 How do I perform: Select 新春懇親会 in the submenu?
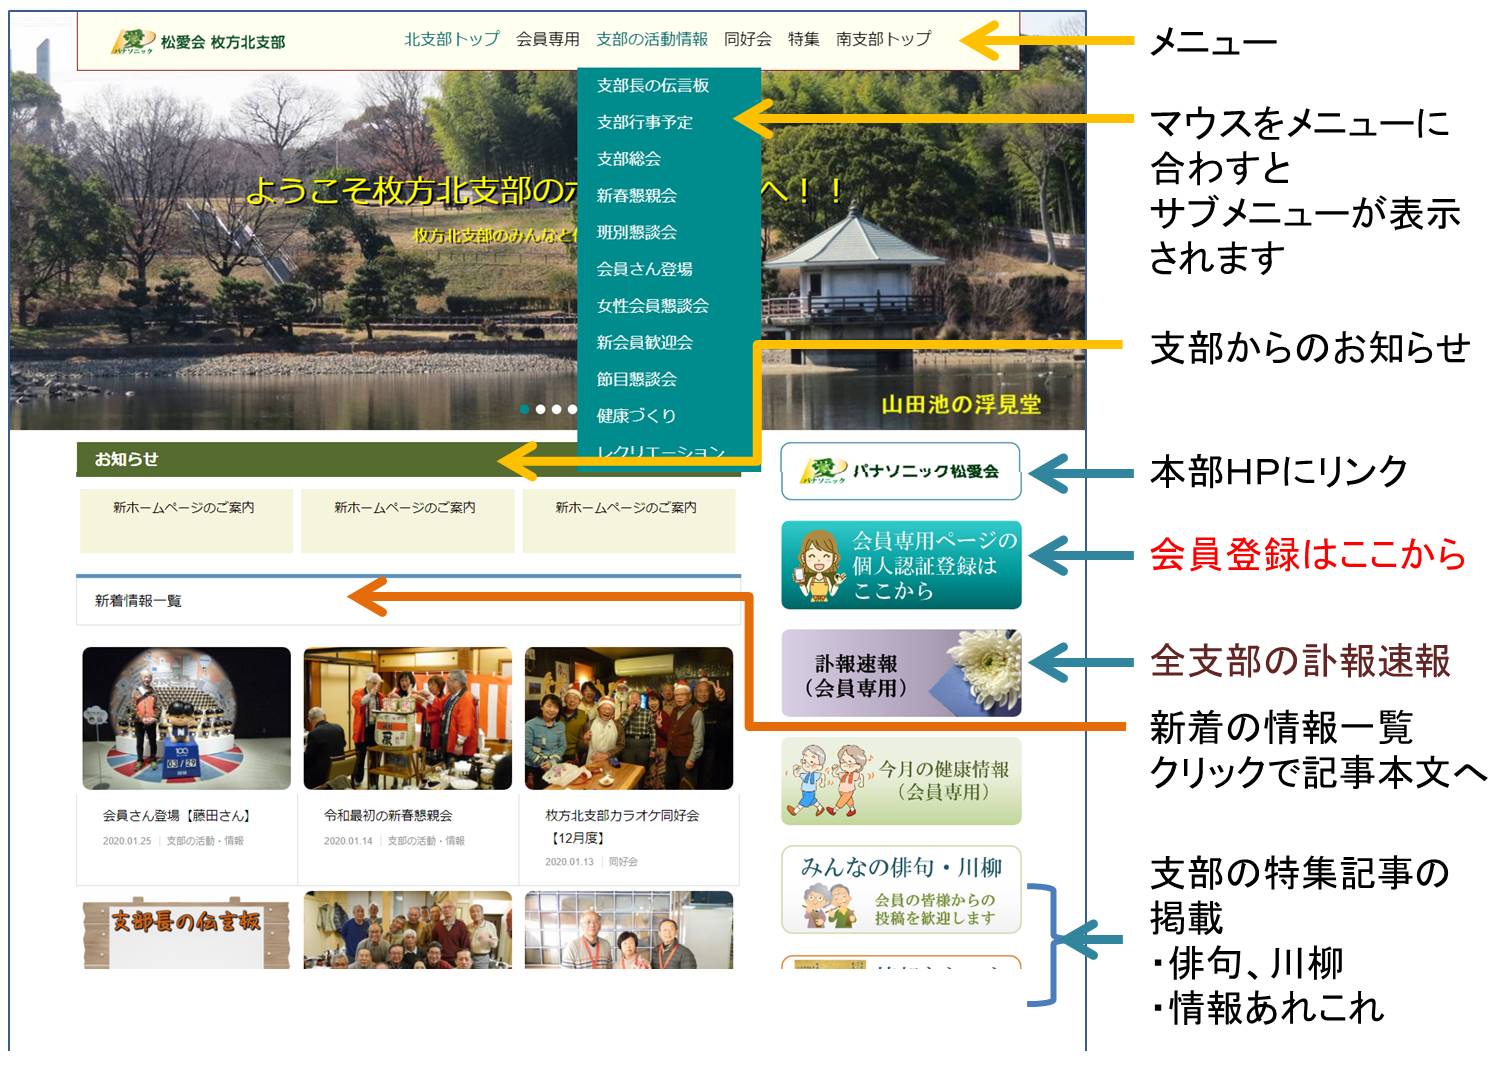coord(636,196)
